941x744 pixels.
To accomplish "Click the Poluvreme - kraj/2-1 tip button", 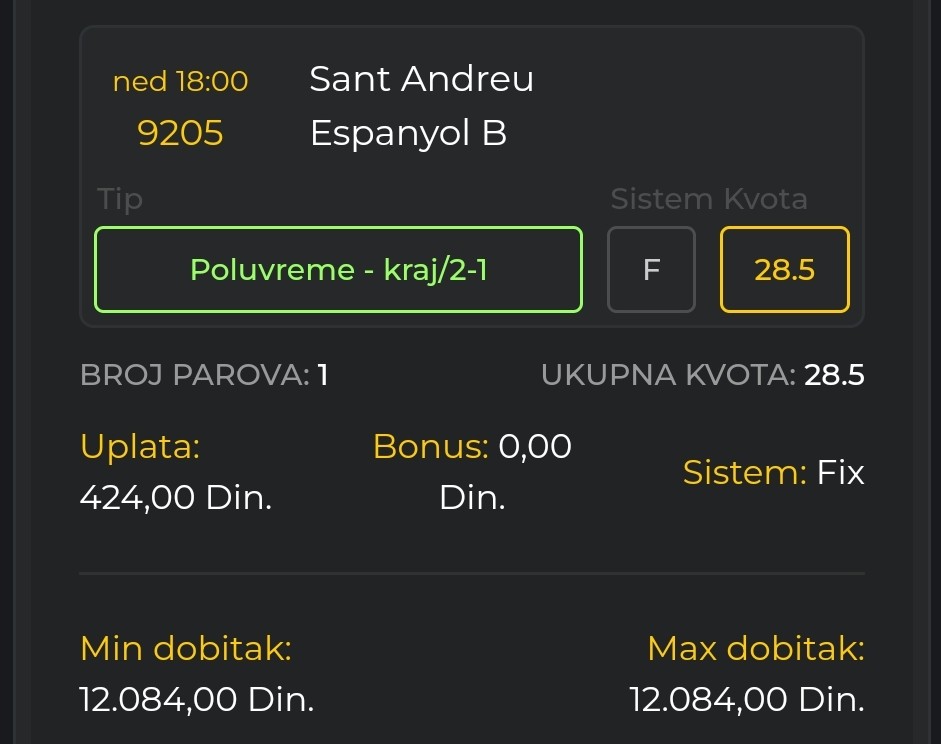I will point(338,270).
